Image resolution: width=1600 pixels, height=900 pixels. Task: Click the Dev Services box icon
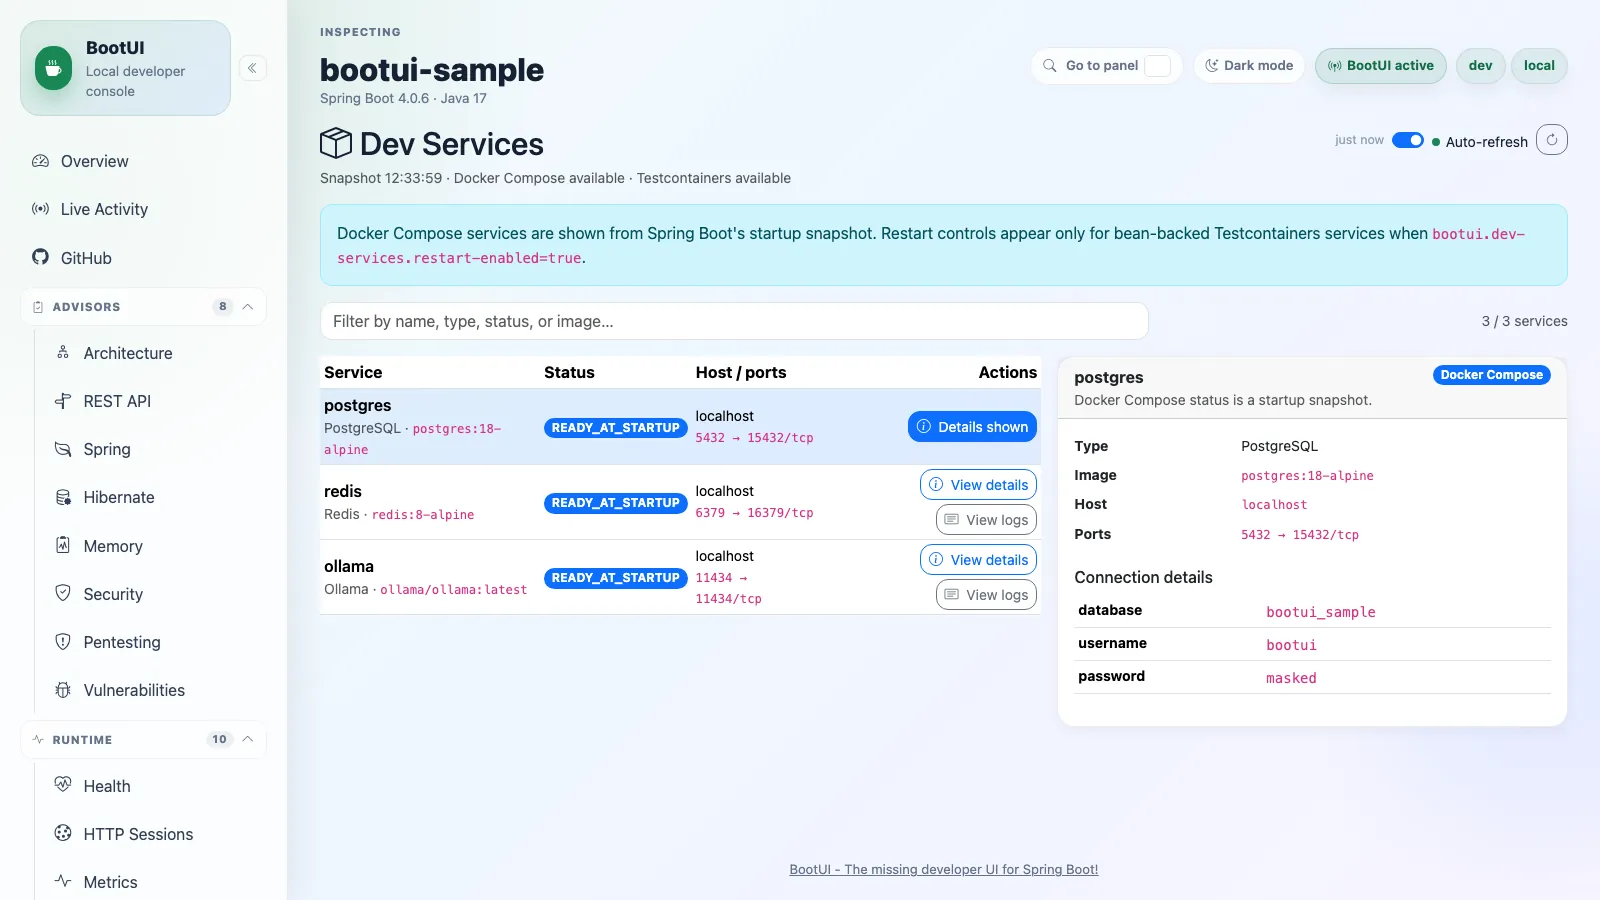tap(336, 143)
